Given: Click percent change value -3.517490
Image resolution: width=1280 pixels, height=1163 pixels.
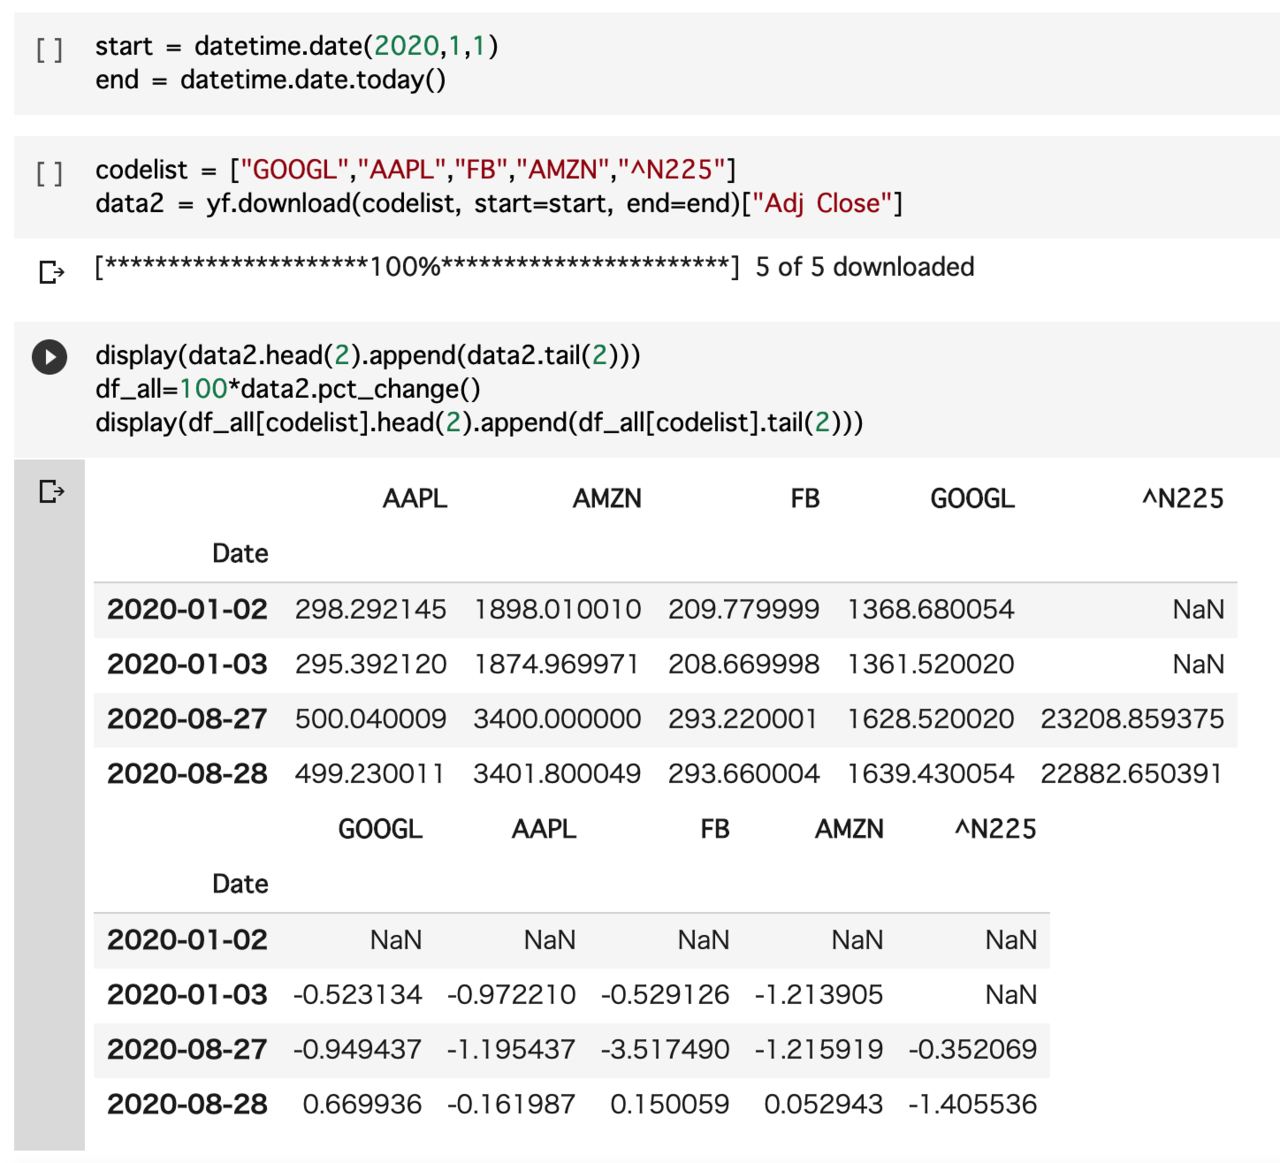Looking at the screenshot, I should [x=665, y=1050].
